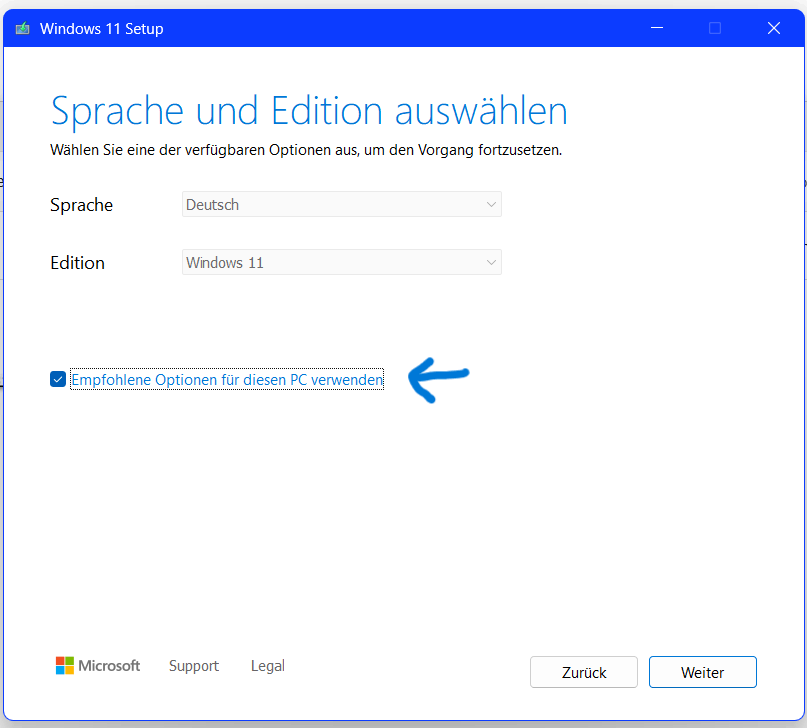Screen dimensions: 807x728
Task: Open the Support link
Action: tap(194, 666)
